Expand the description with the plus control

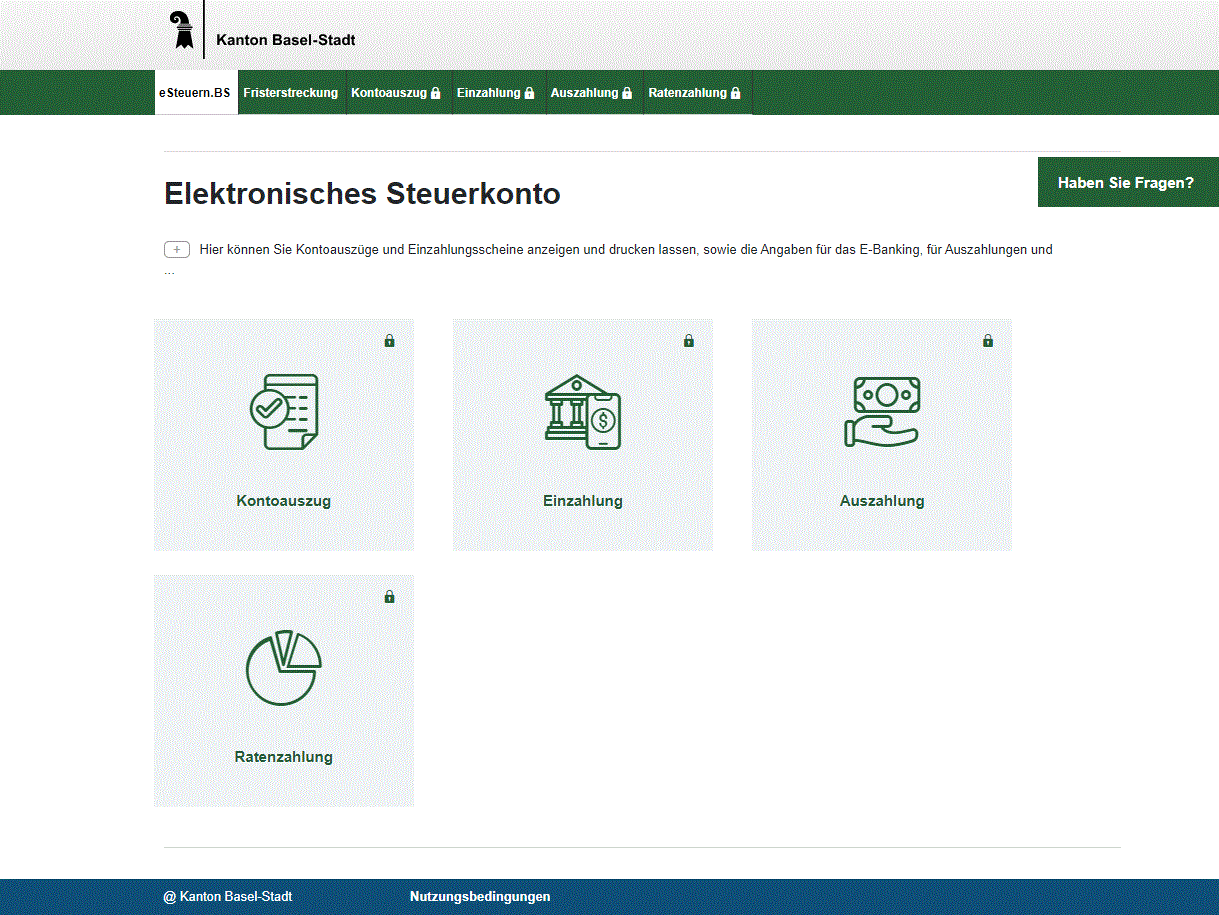(177, 249)
